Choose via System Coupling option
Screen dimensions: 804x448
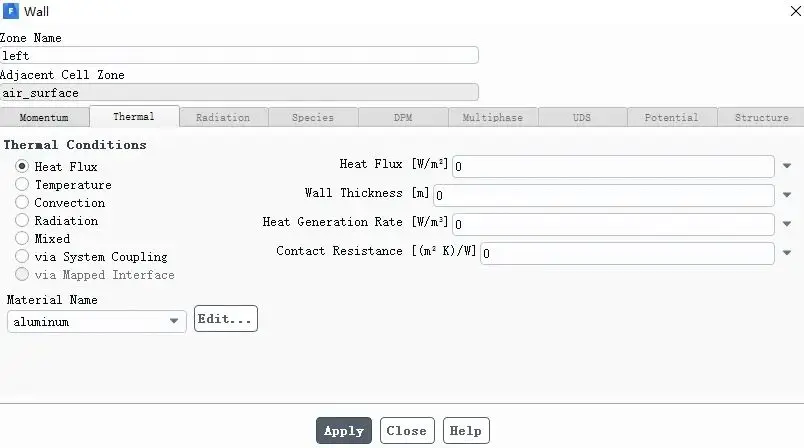pyautogui.click(x=22, y=256)
